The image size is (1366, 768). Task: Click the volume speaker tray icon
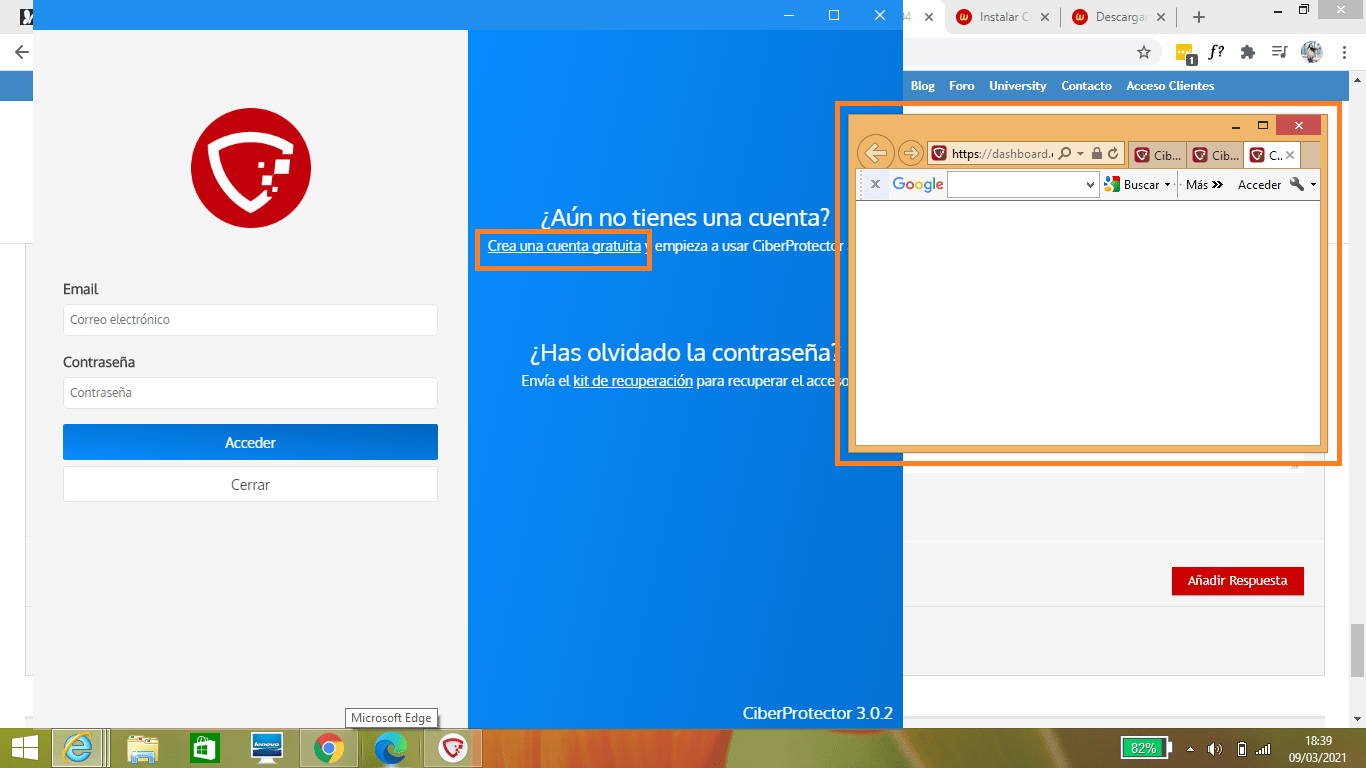(1215, 748)
